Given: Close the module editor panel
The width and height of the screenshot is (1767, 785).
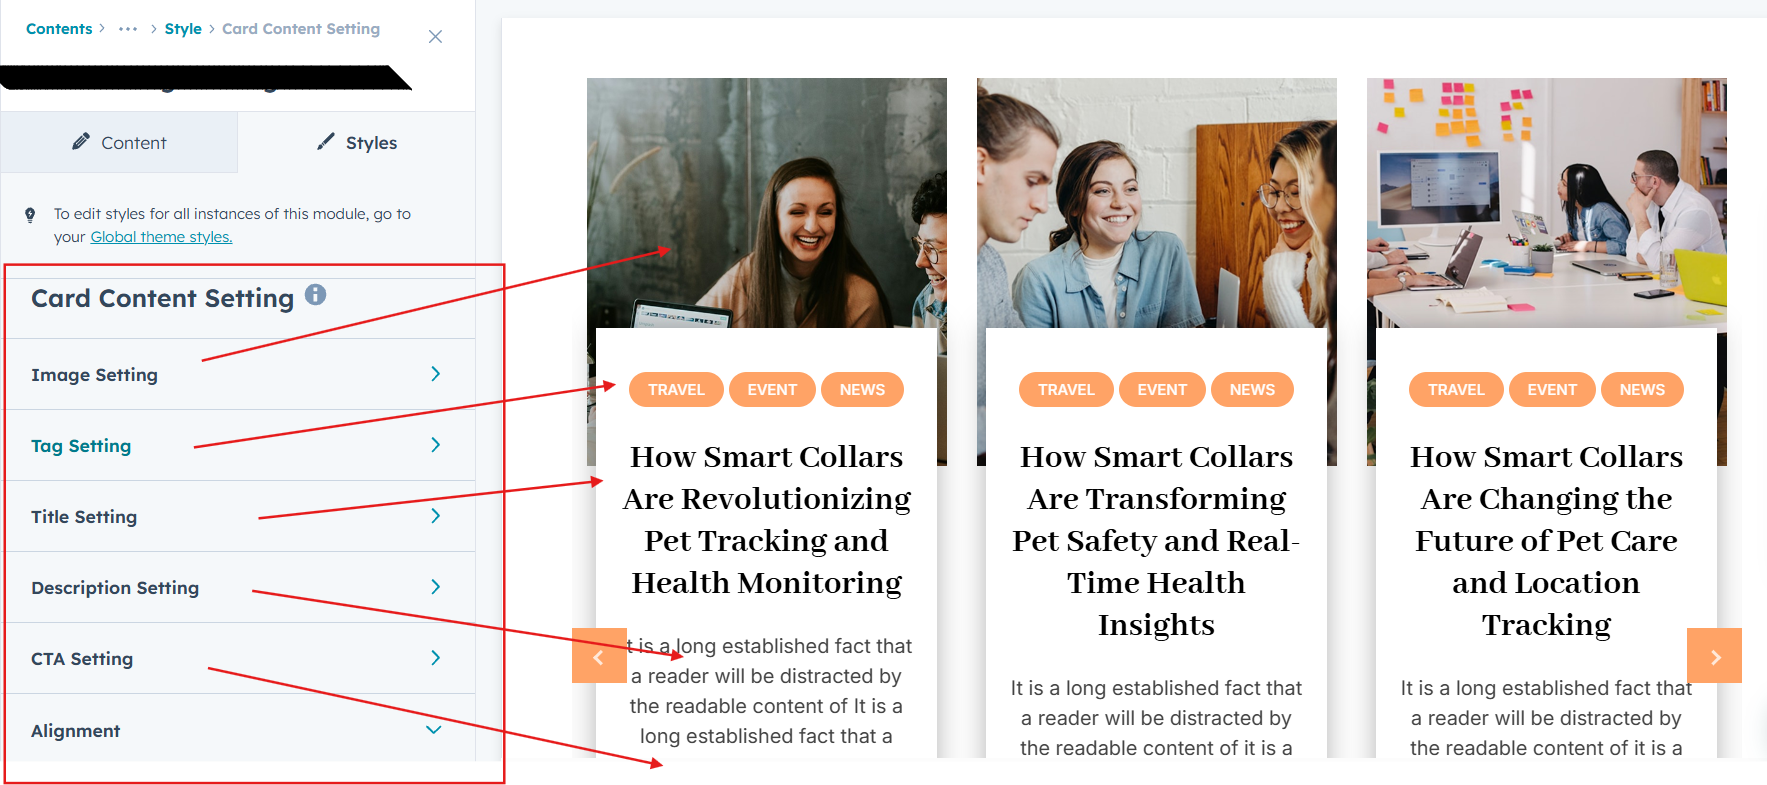Looking at the screenshot, I should coord(435,37).
